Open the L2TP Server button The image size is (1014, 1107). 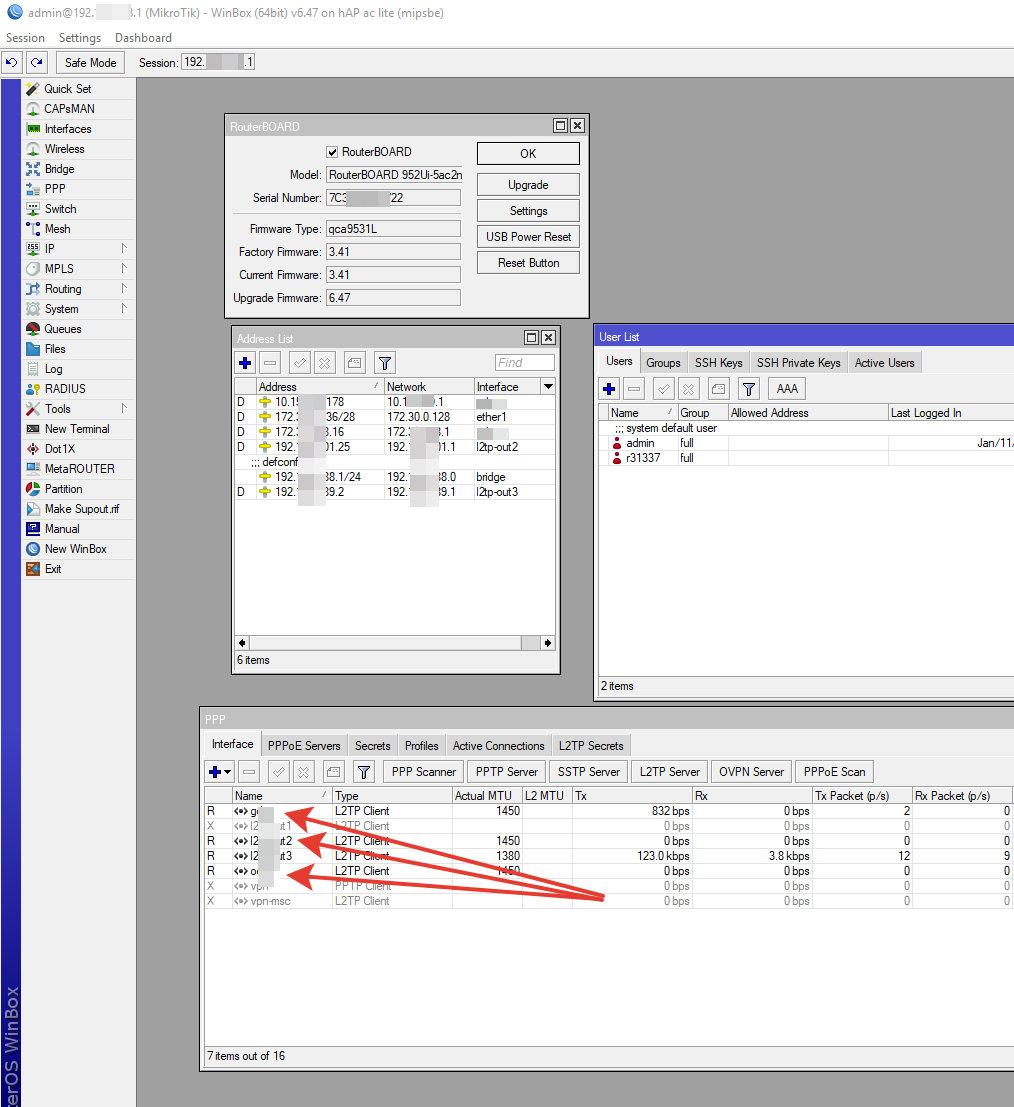669,771
